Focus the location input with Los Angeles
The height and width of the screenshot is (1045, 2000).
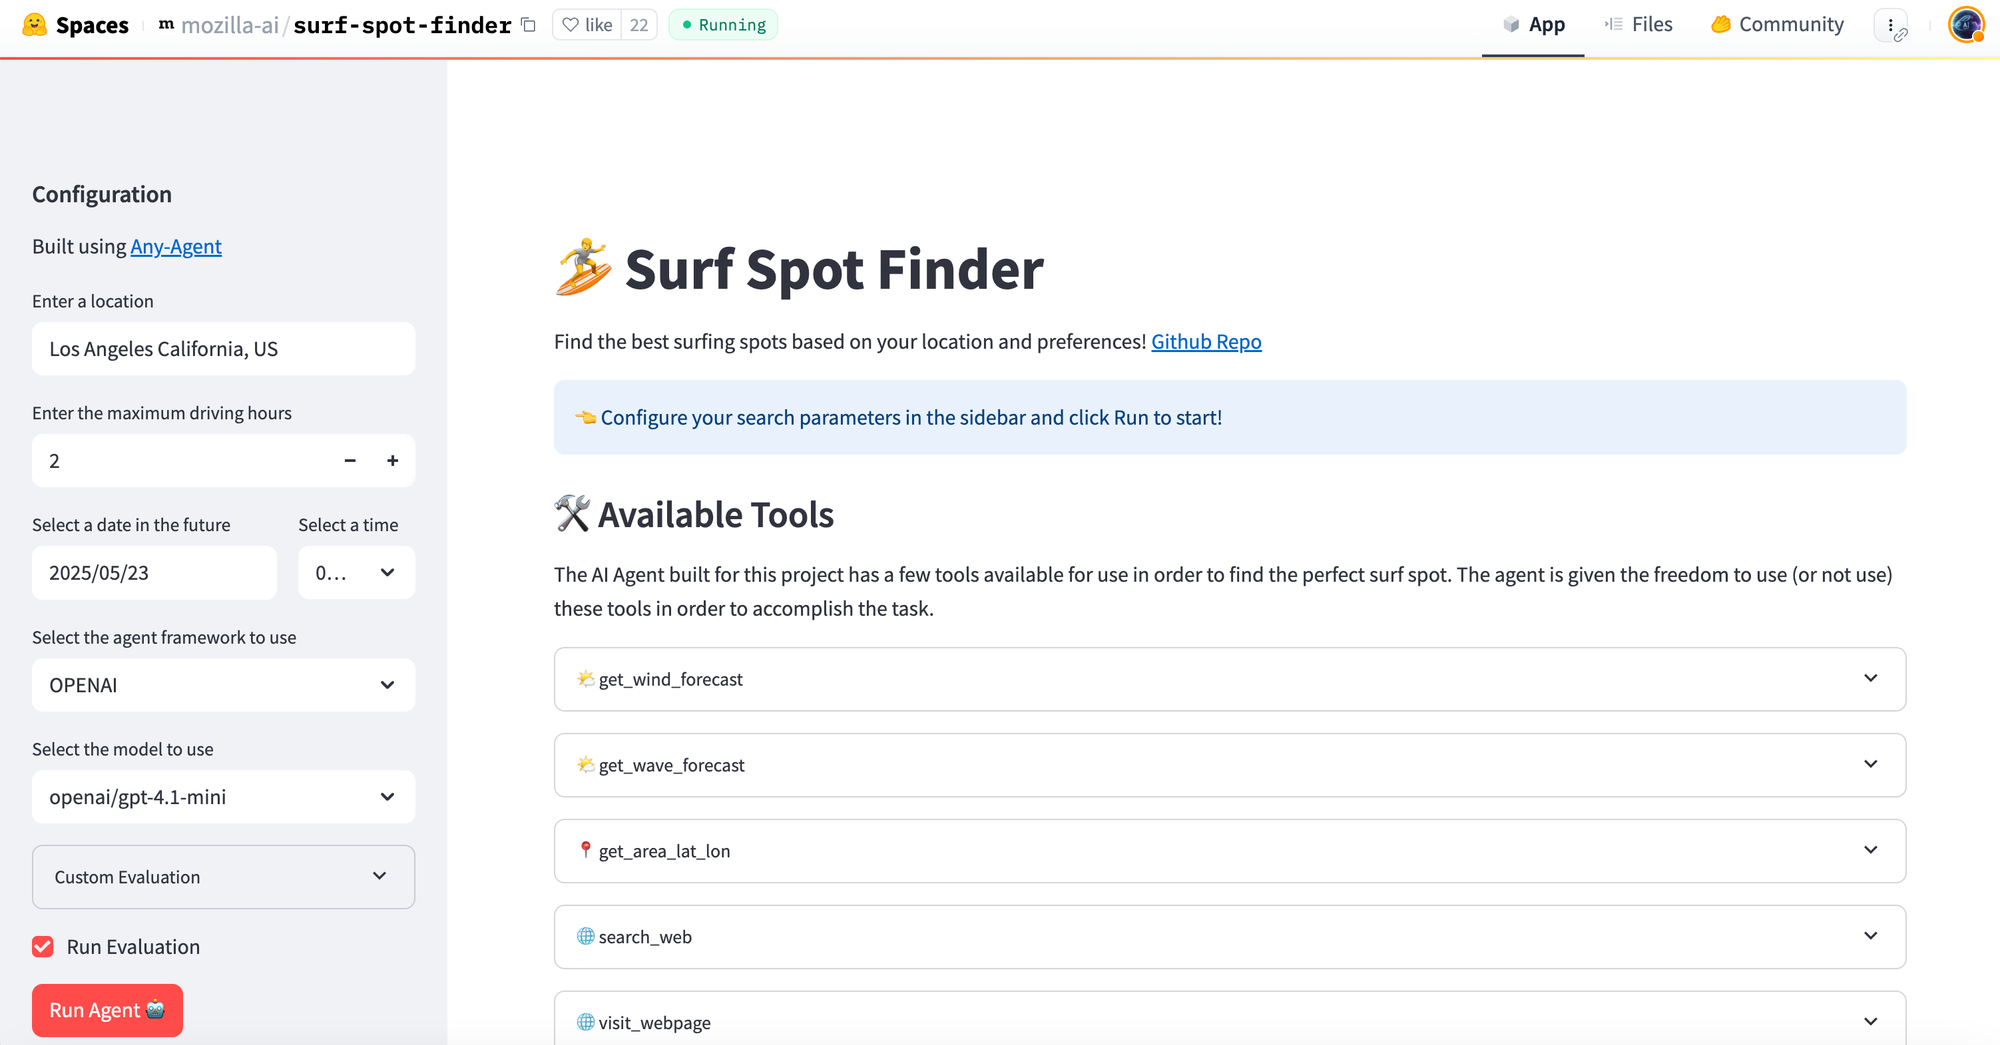click(223, 349)
